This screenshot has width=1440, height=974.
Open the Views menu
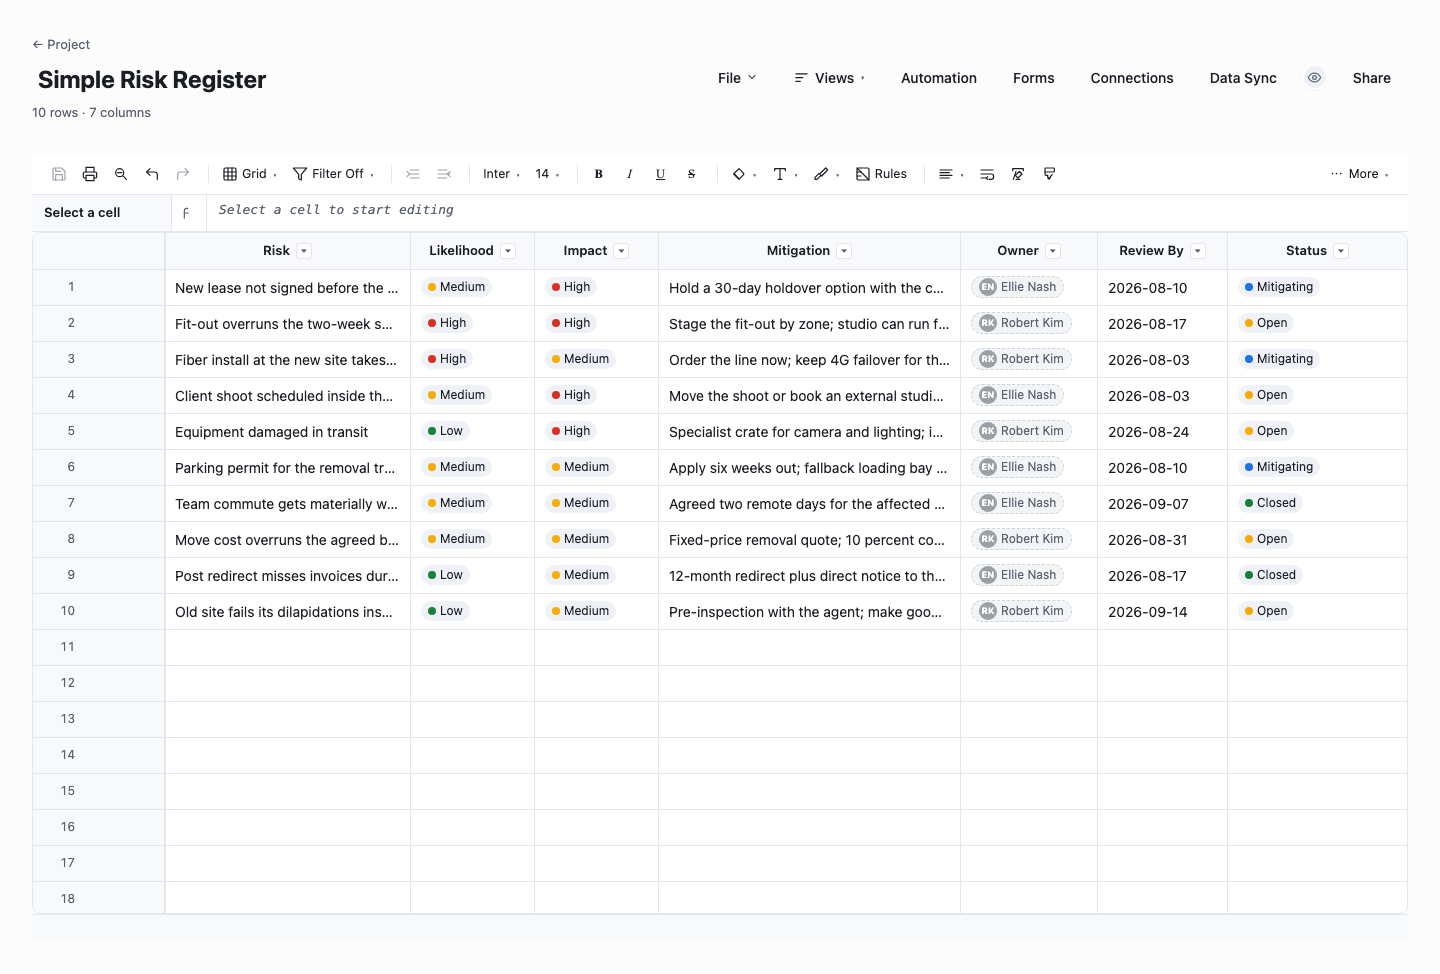pyautogui.click(x=830, y=78)
